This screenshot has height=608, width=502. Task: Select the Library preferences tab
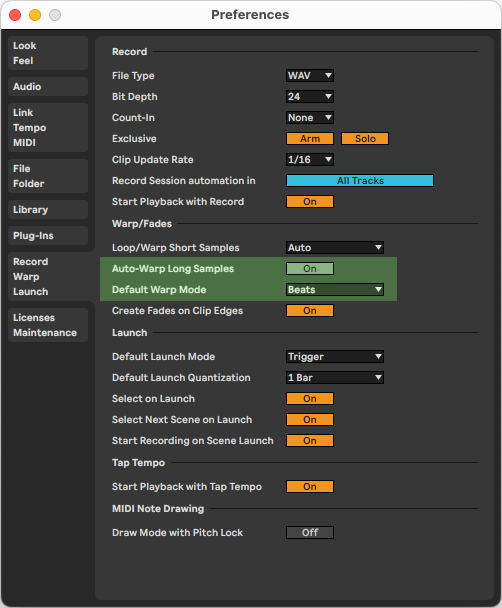(x=48, y=209)
